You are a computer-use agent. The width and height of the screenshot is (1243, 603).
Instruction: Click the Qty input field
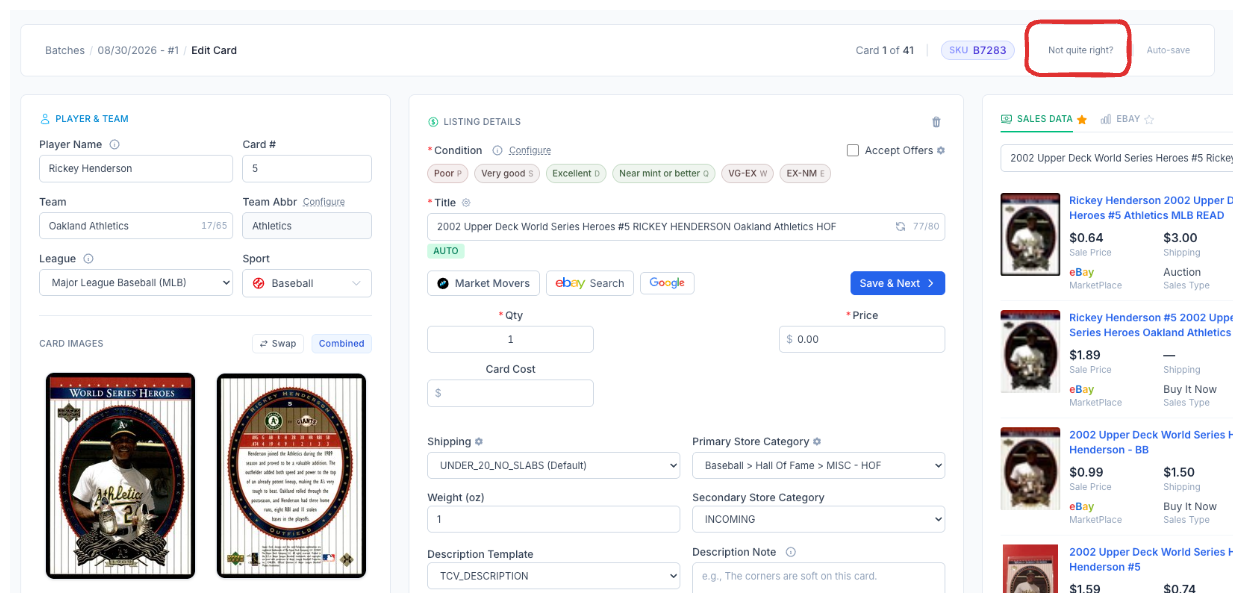coord(510,339)
